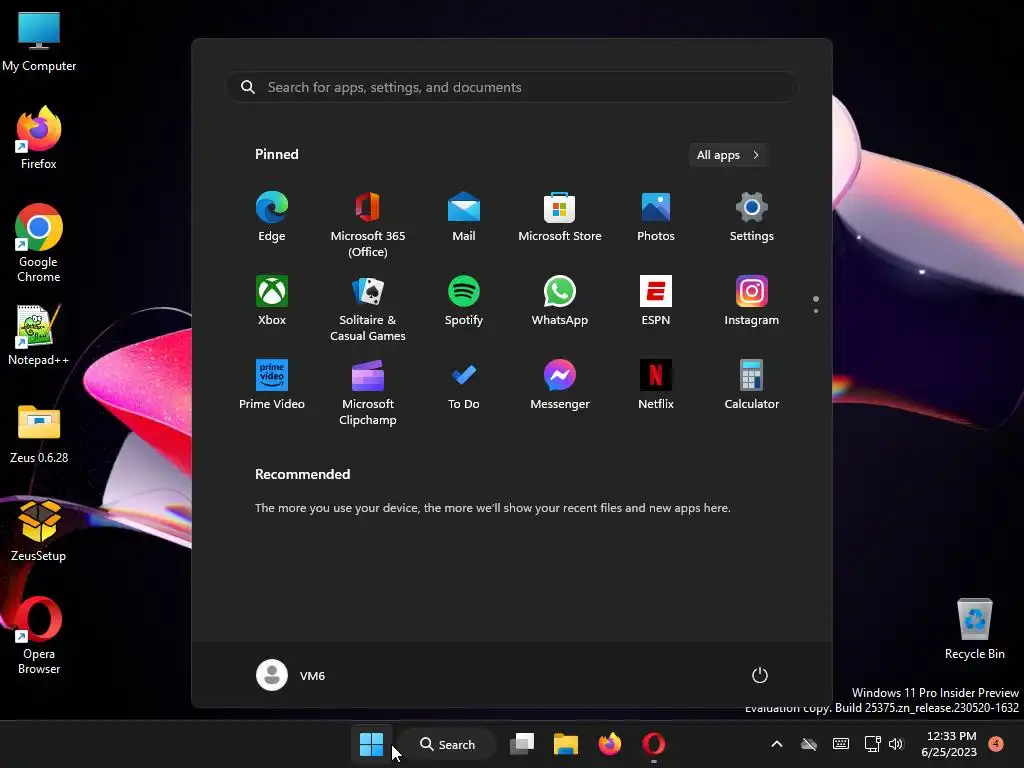Screen dimensions: 1024x768
Task: Open the VM6 user account menu
Action: click(x=291, y=675)
